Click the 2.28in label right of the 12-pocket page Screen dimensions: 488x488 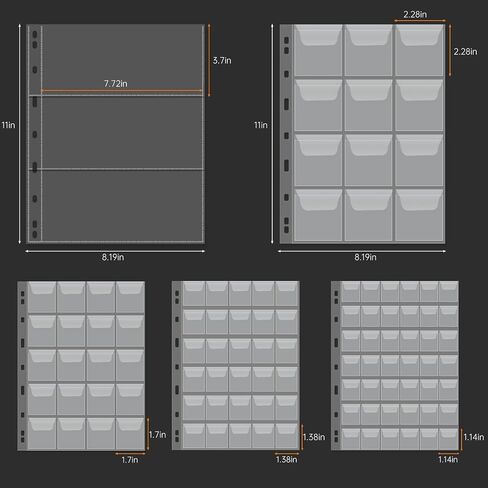point(465,52)
